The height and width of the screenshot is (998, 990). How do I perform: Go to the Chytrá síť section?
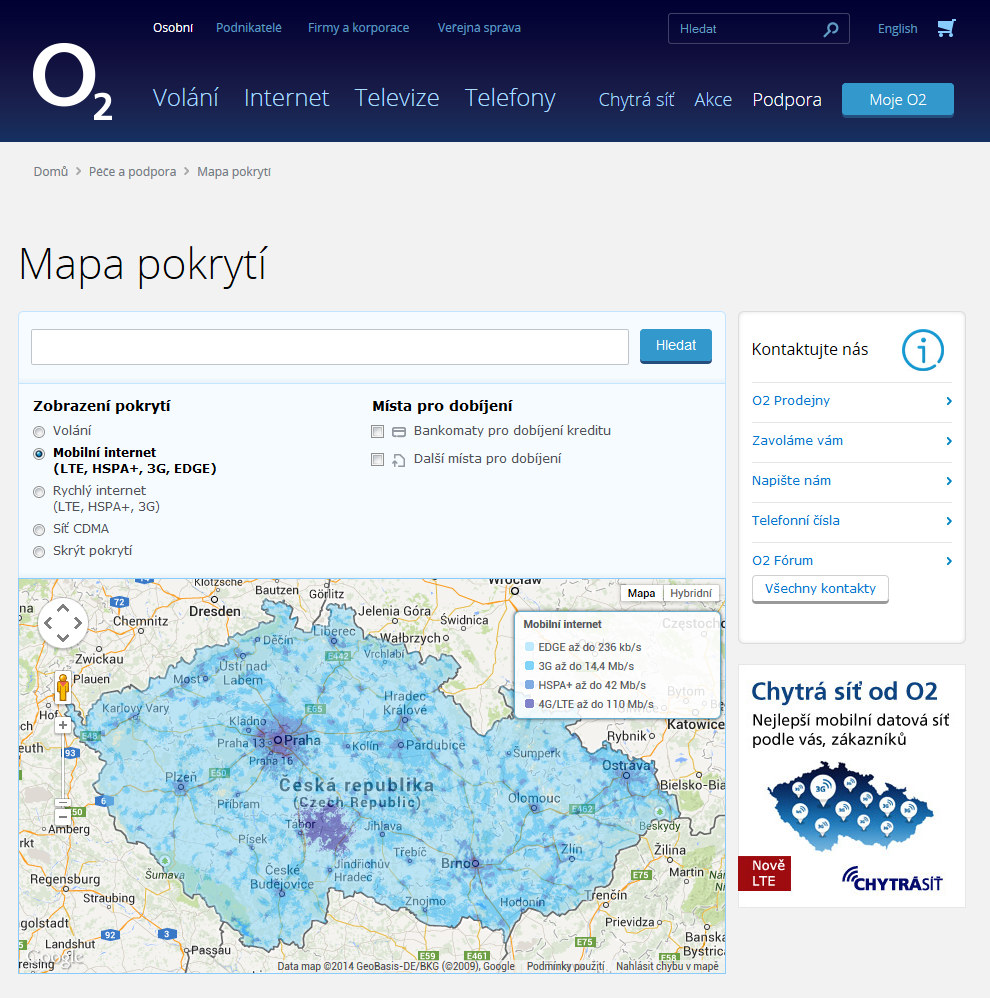pyautogui.click(x=636, y=100)
